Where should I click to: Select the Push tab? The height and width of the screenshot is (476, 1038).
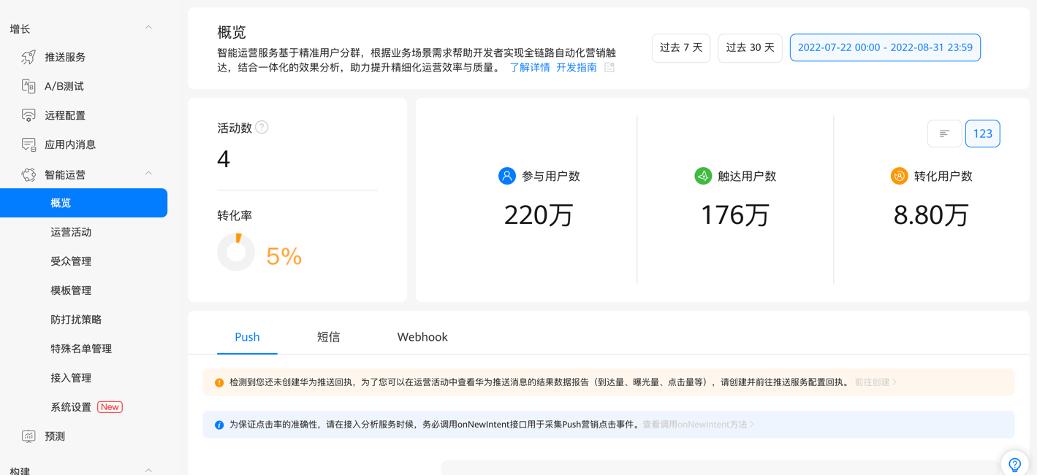point(247,337)
